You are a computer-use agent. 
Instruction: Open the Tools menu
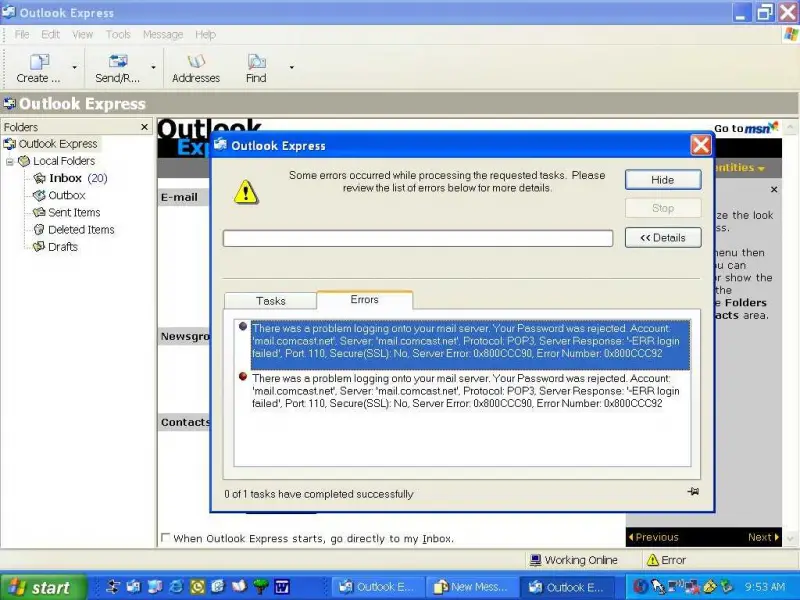tap(118, 34)
